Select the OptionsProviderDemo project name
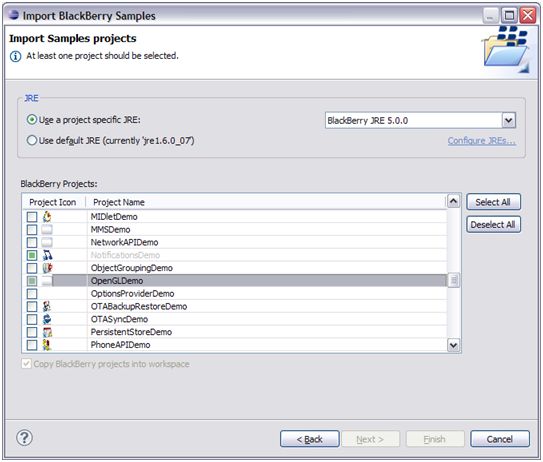The width and height of the screenshot is (543, 462). (132, 294)
